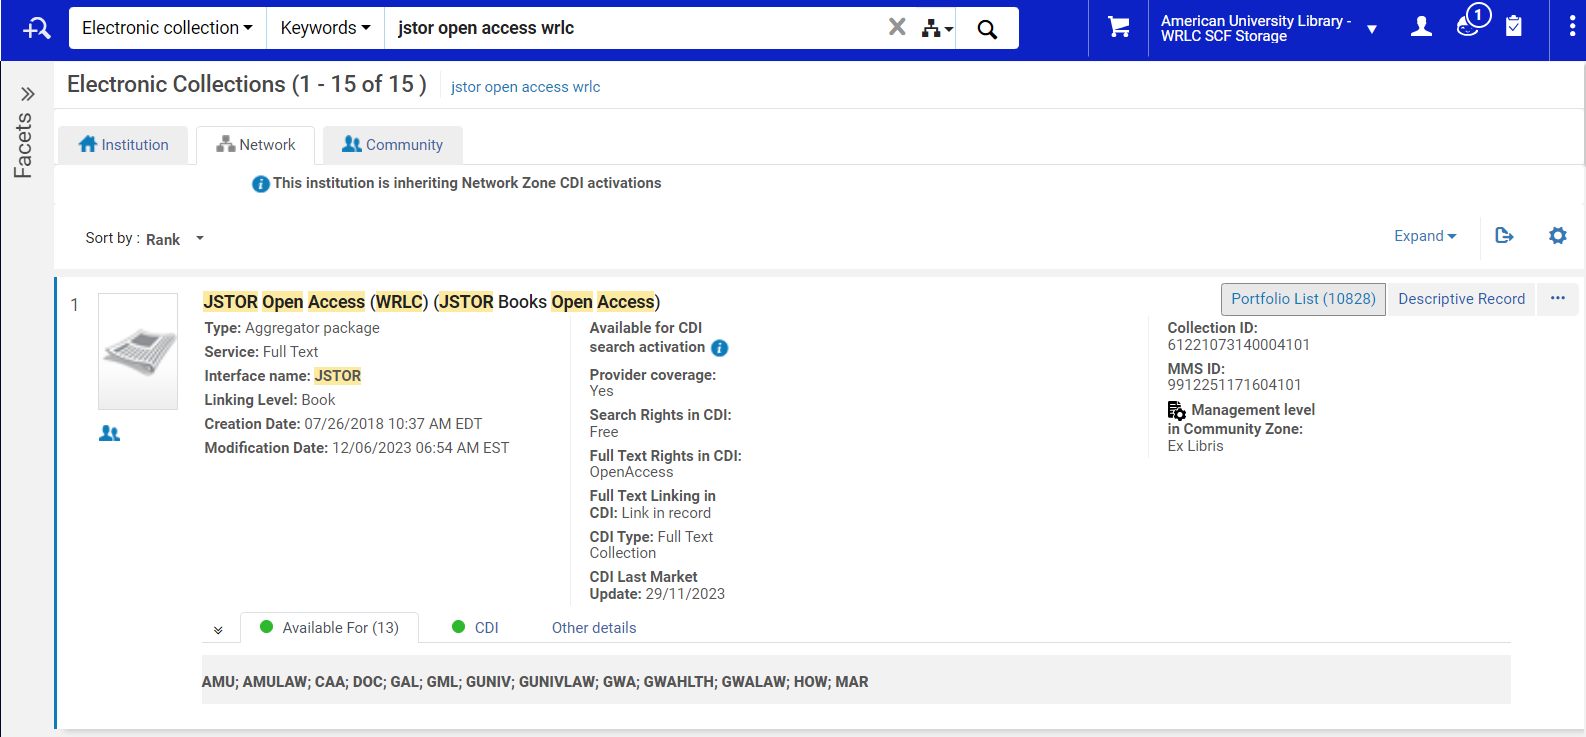Image resolution: width=1586 pixels, height=737 pixels.
Task: Click info icon beside CDI search activation
Action: click(x=719, y=348)
